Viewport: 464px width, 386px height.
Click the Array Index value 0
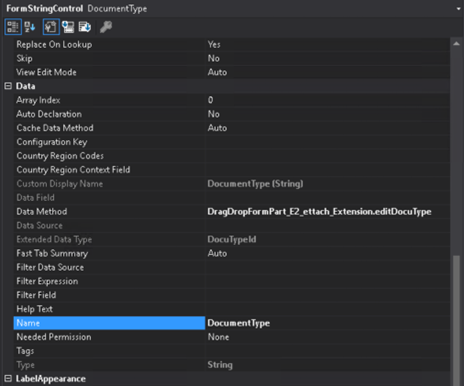point(211,100)
